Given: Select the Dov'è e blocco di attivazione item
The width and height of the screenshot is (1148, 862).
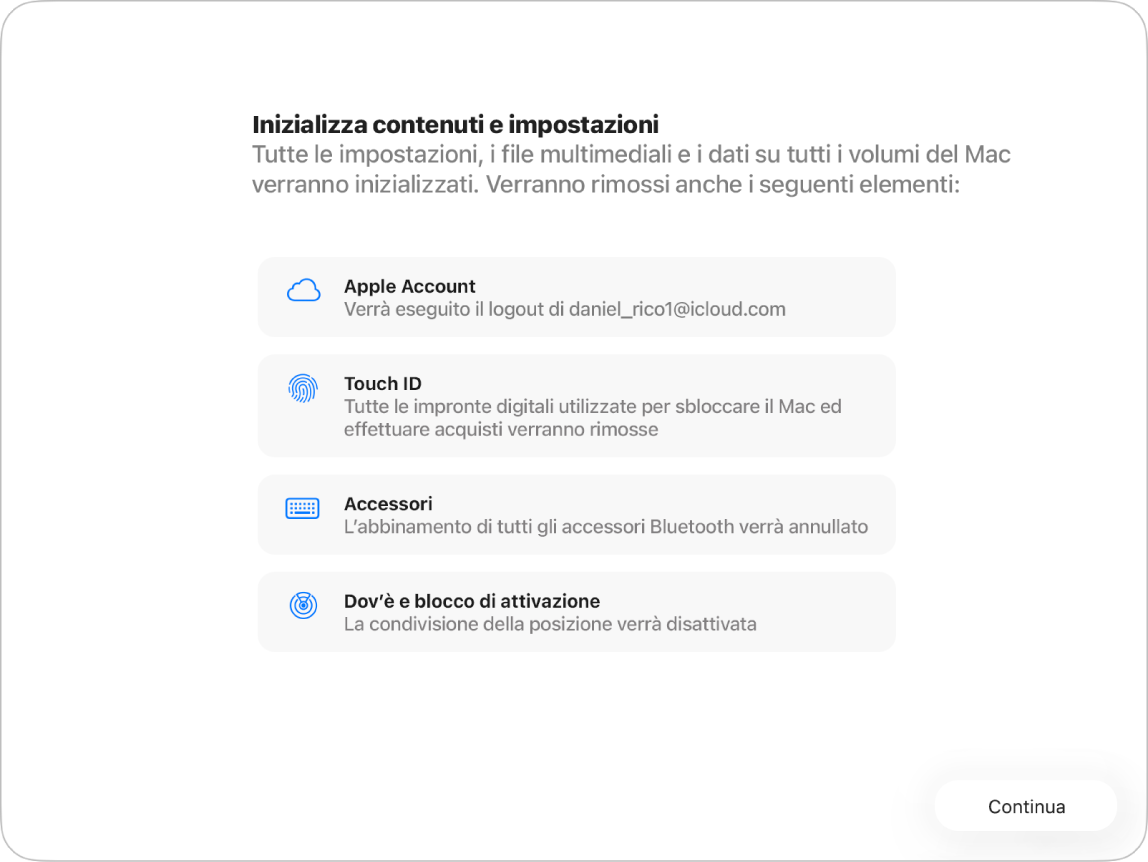Looking at the screenshot, I should point(577,611).
